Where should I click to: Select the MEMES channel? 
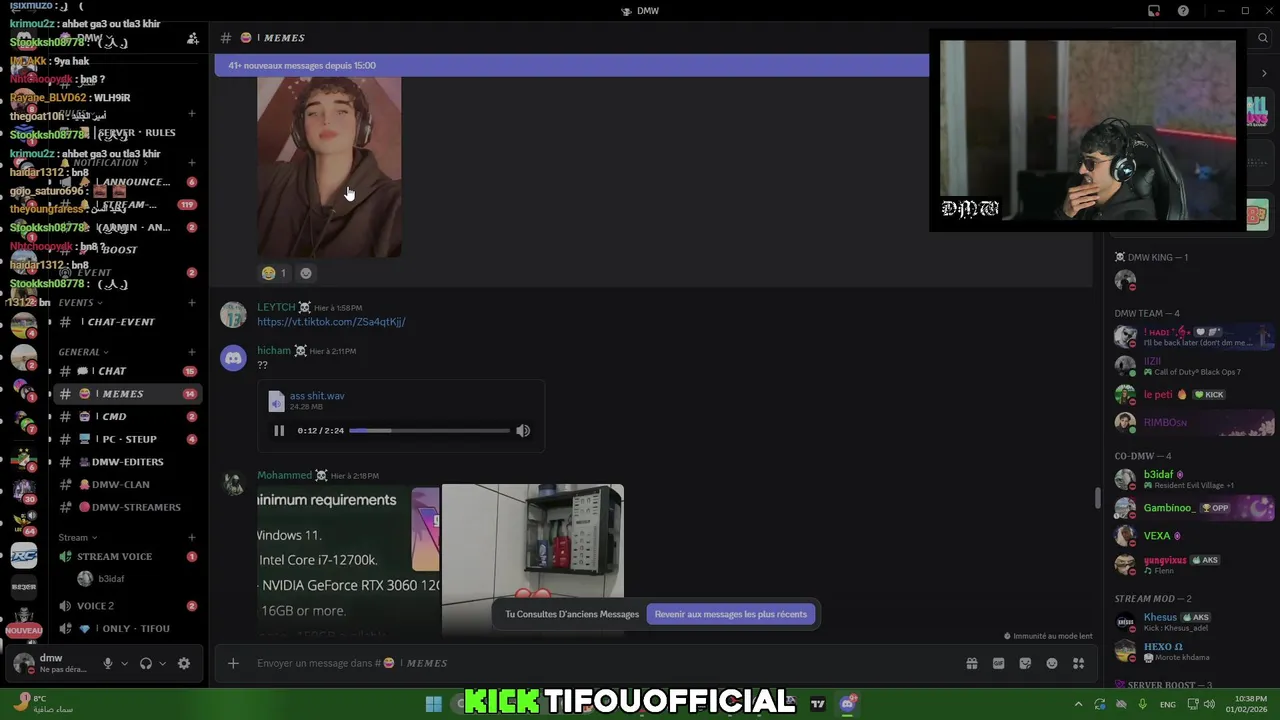point(126,394)
